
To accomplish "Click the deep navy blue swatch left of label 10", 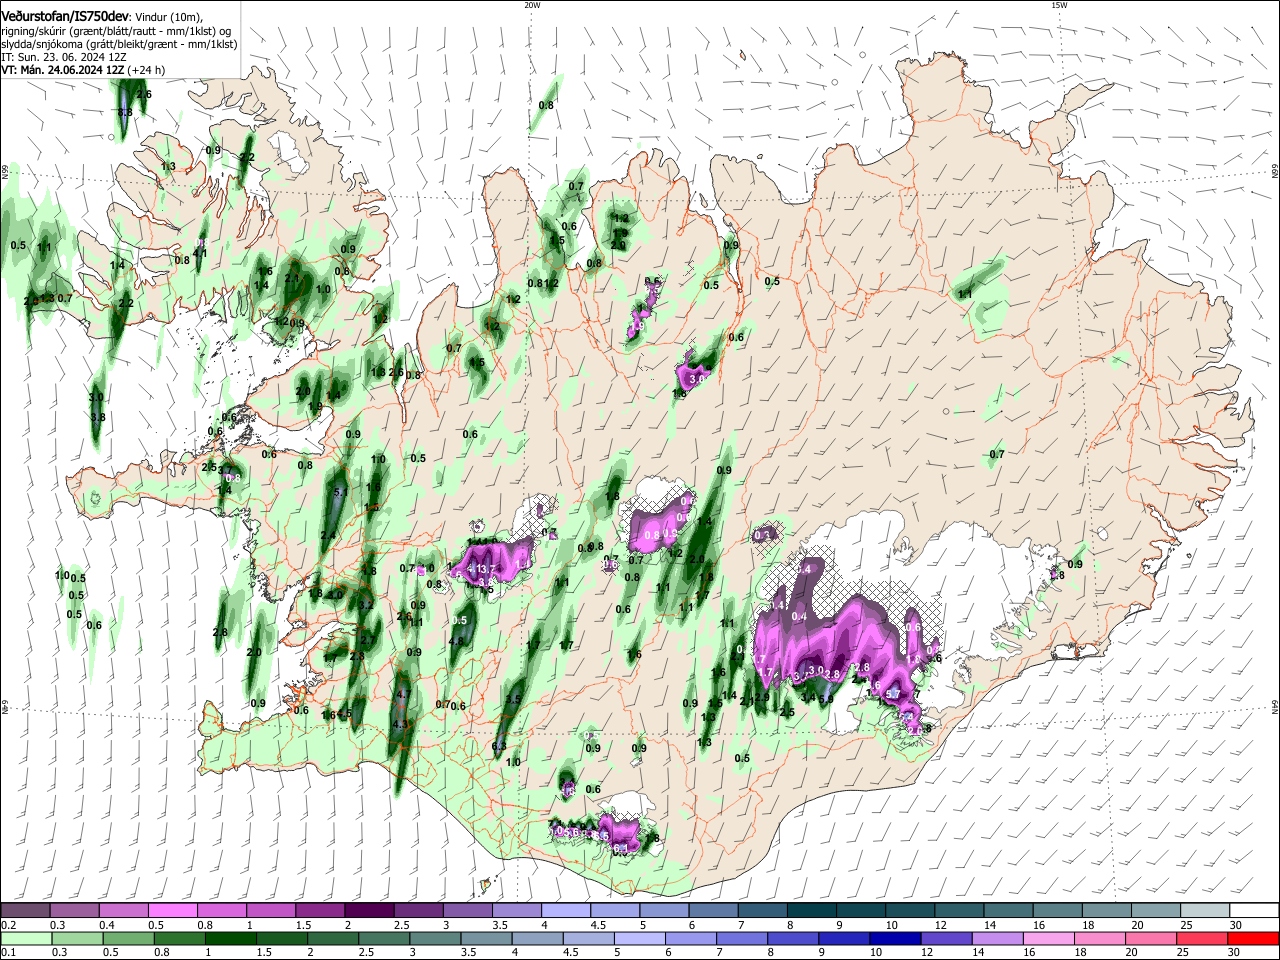I will 894,938.
